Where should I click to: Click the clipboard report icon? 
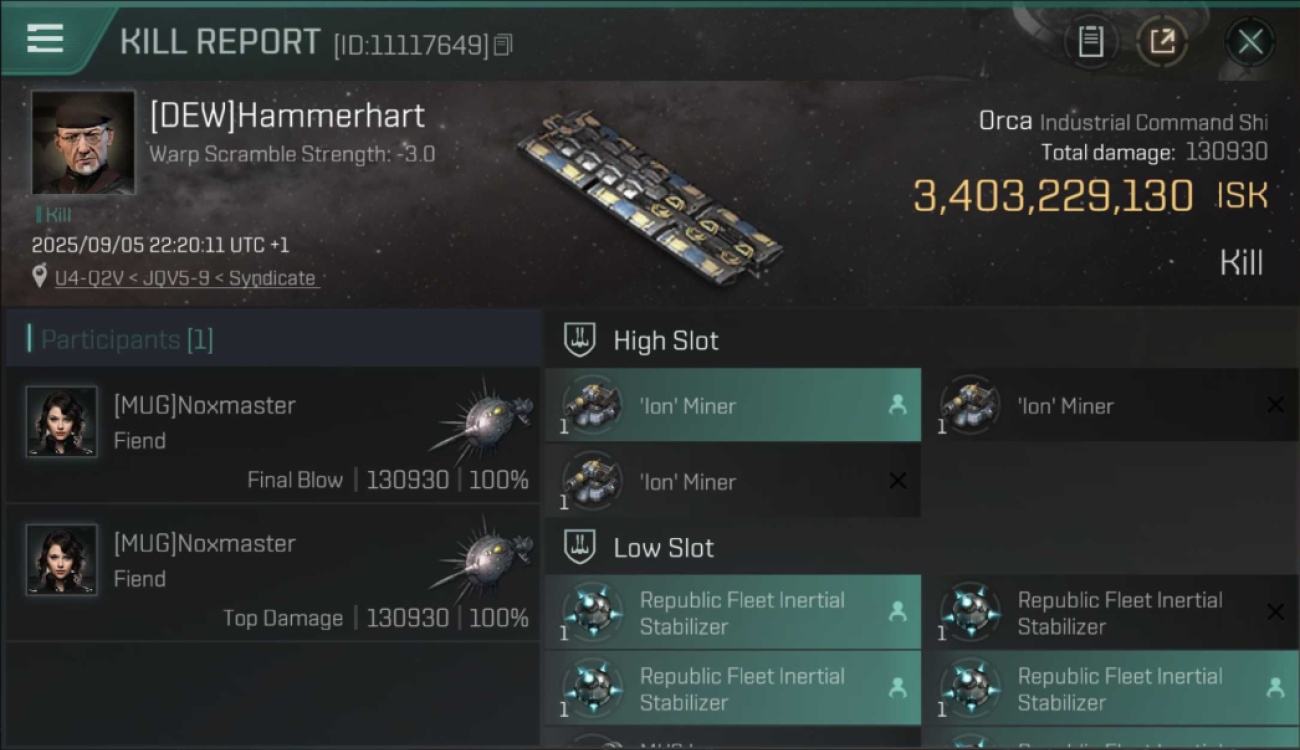pyautogui.click(x=1090, y=42)
